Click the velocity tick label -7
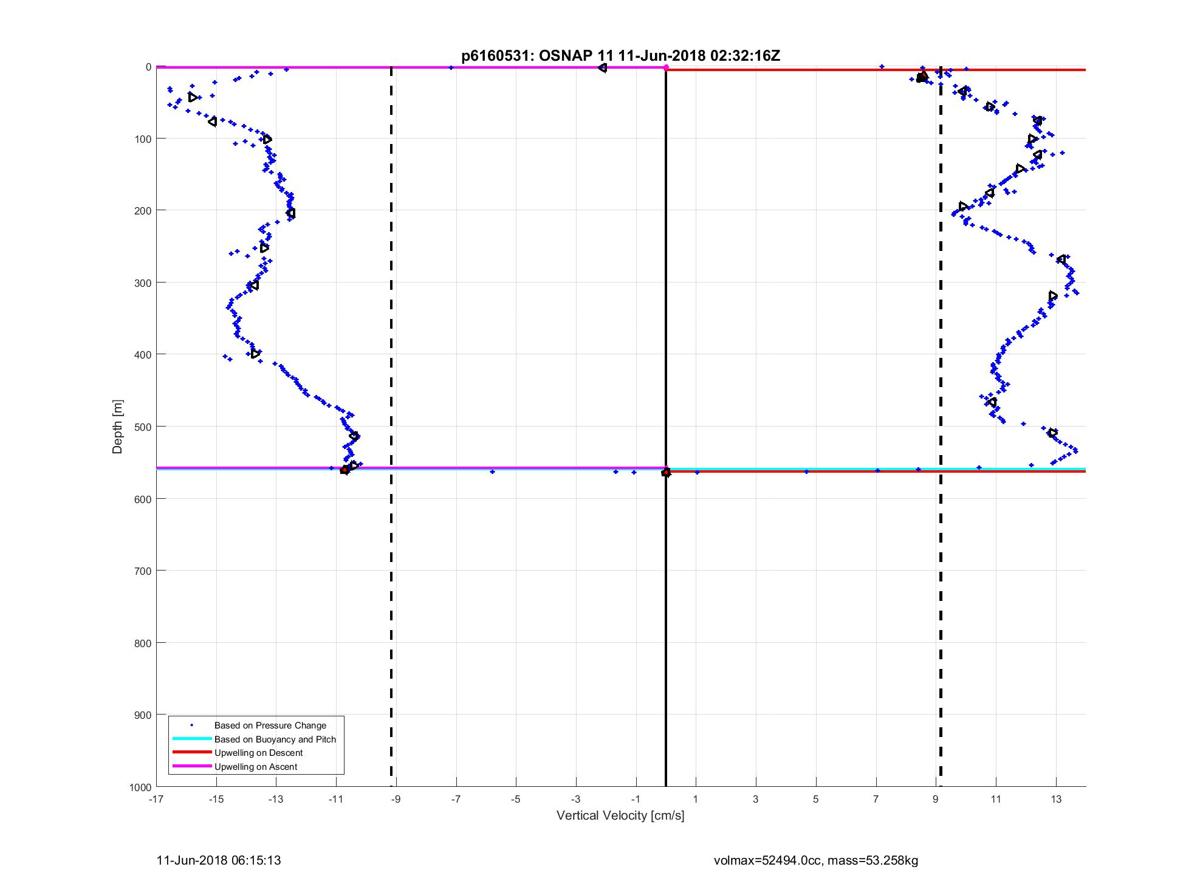 [x=456, y=799]
